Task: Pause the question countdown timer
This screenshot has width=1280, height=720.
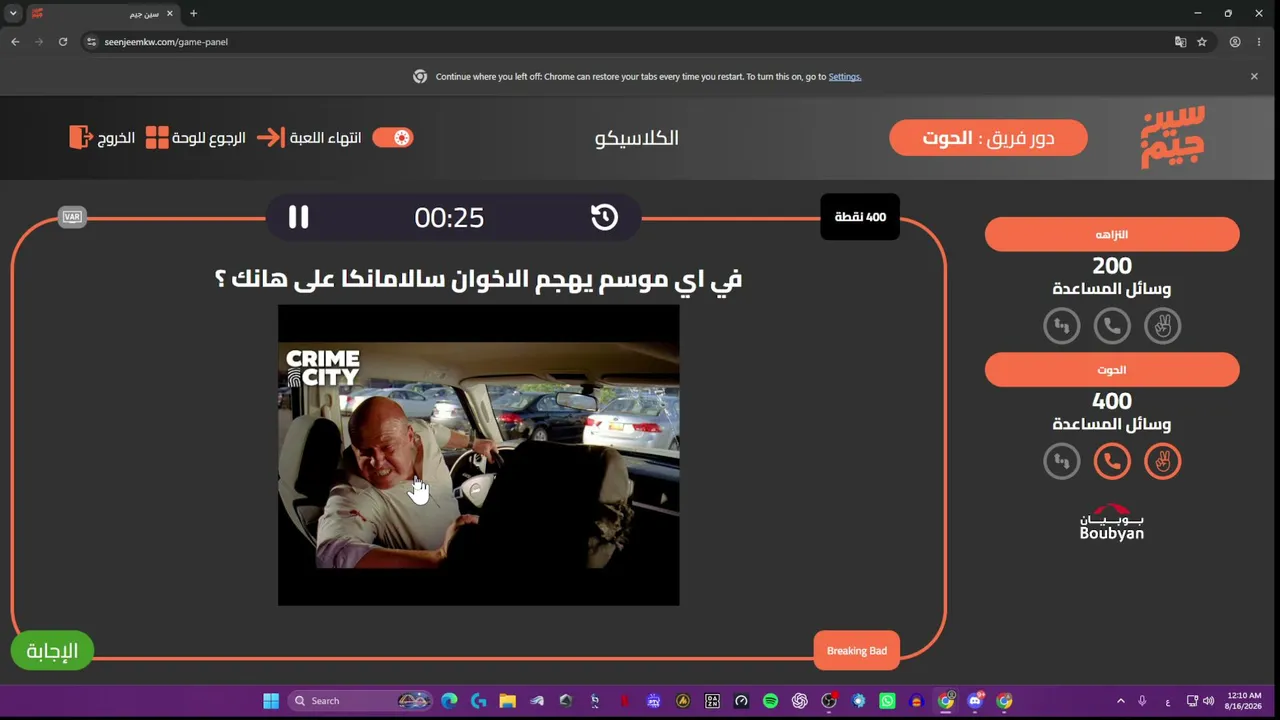Action: click(x=298, y=217)
